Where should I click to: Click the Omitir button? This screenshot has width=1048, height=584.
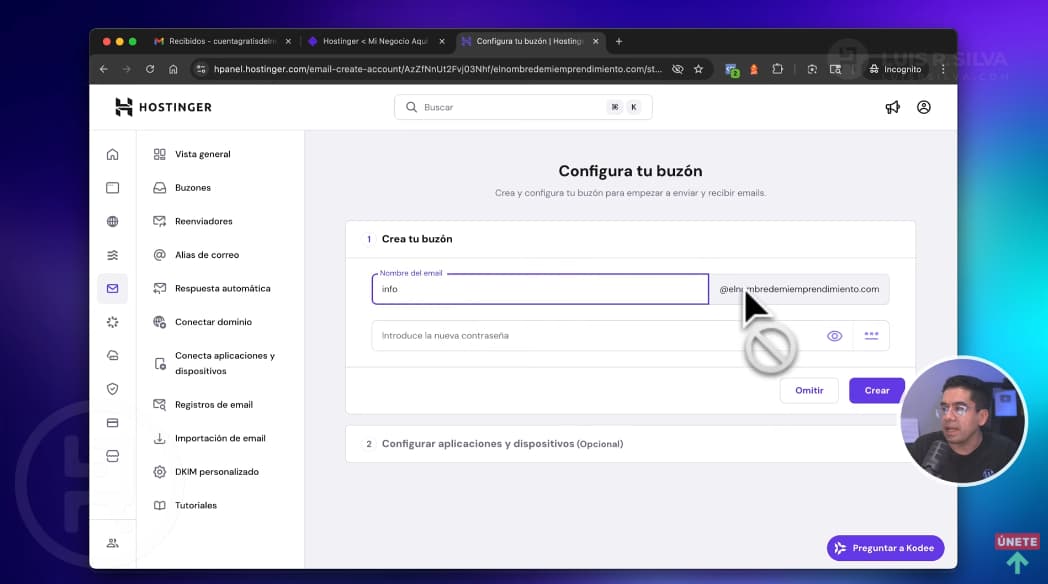click(x=809, y=390)
